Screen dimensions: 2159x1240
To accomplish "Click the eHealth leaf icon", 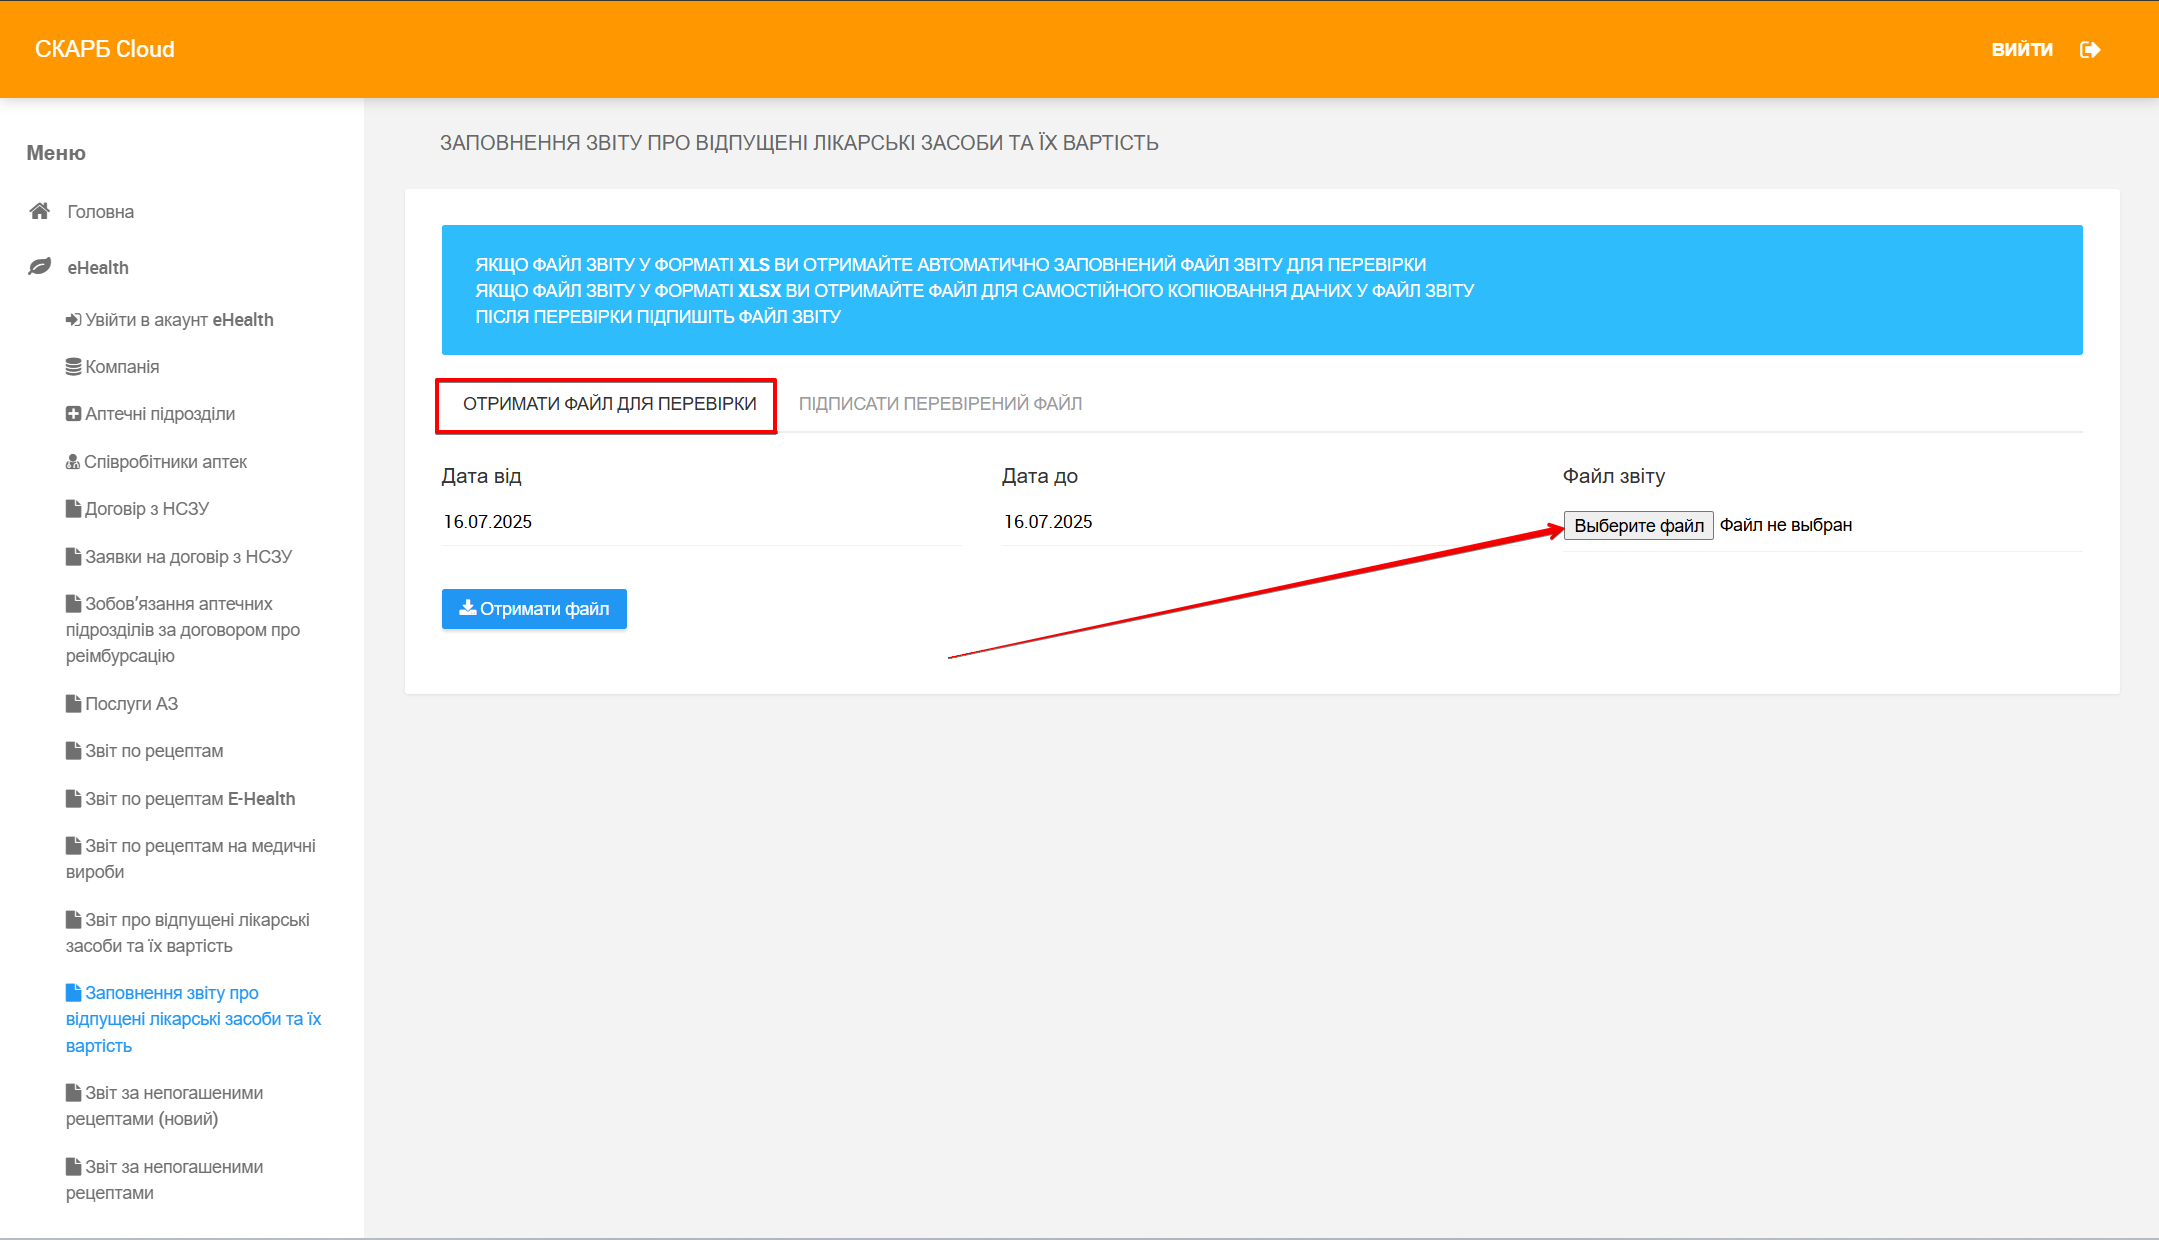I will coord(40,267).
